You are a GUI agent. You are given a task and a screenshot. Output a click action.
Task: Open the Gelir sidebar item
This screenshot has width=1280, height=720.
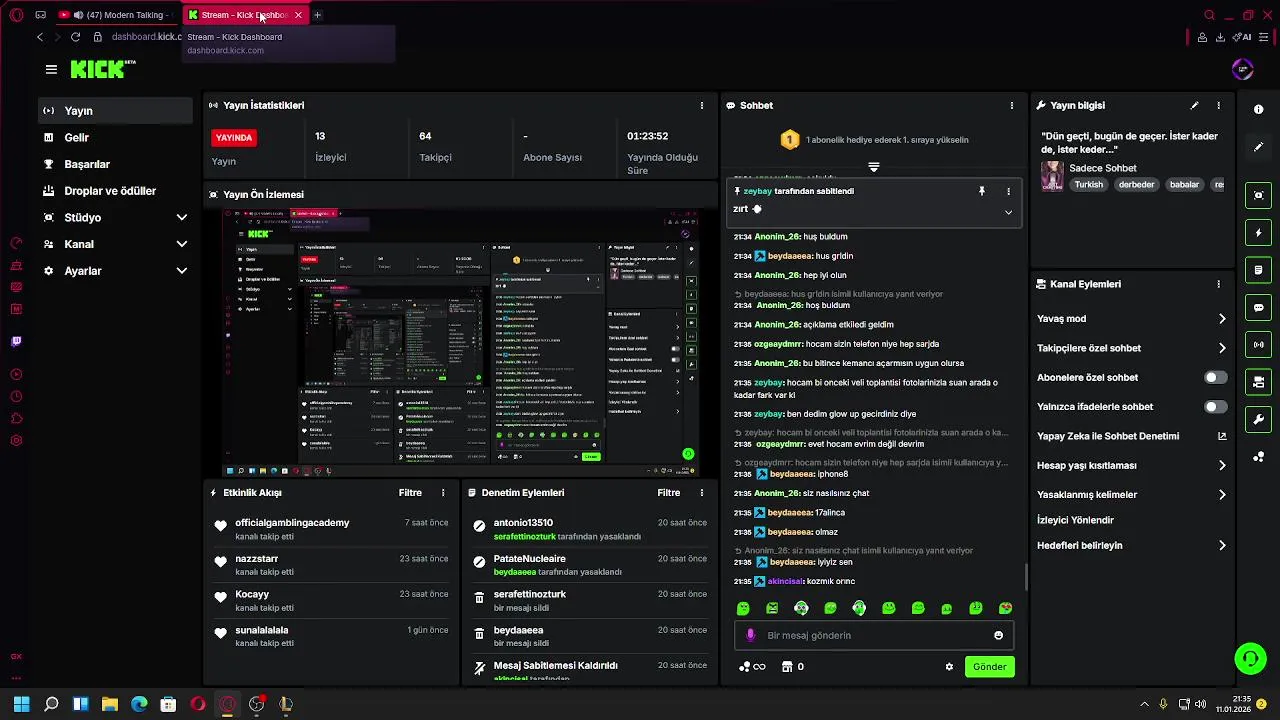tap(116, 138)
